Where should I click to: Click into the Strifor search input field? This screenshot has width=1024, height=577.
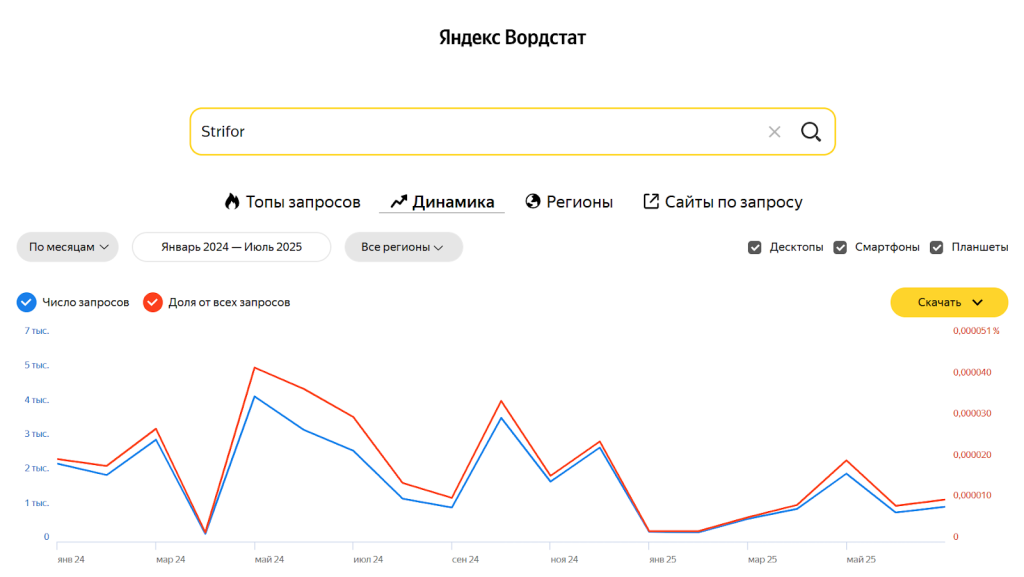coord(470,132)
